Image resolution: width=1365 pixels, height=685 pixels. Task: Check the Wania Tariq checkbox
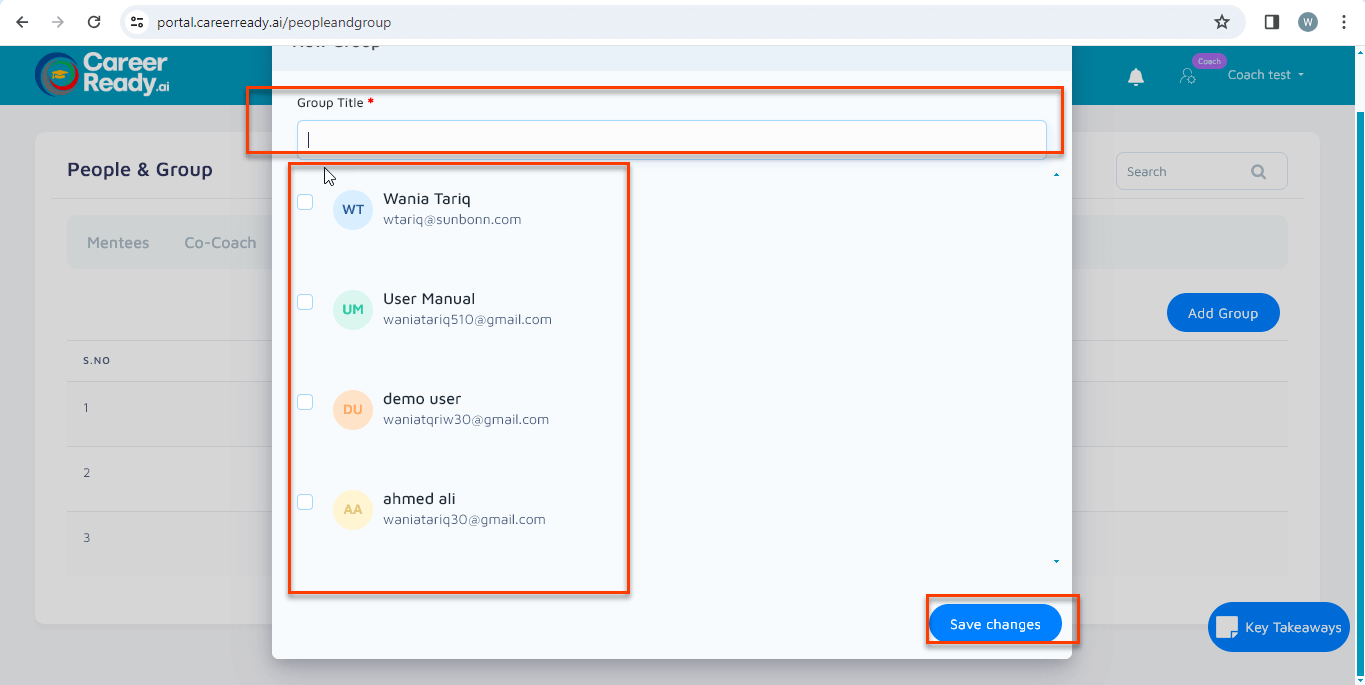tap(305, 202)
